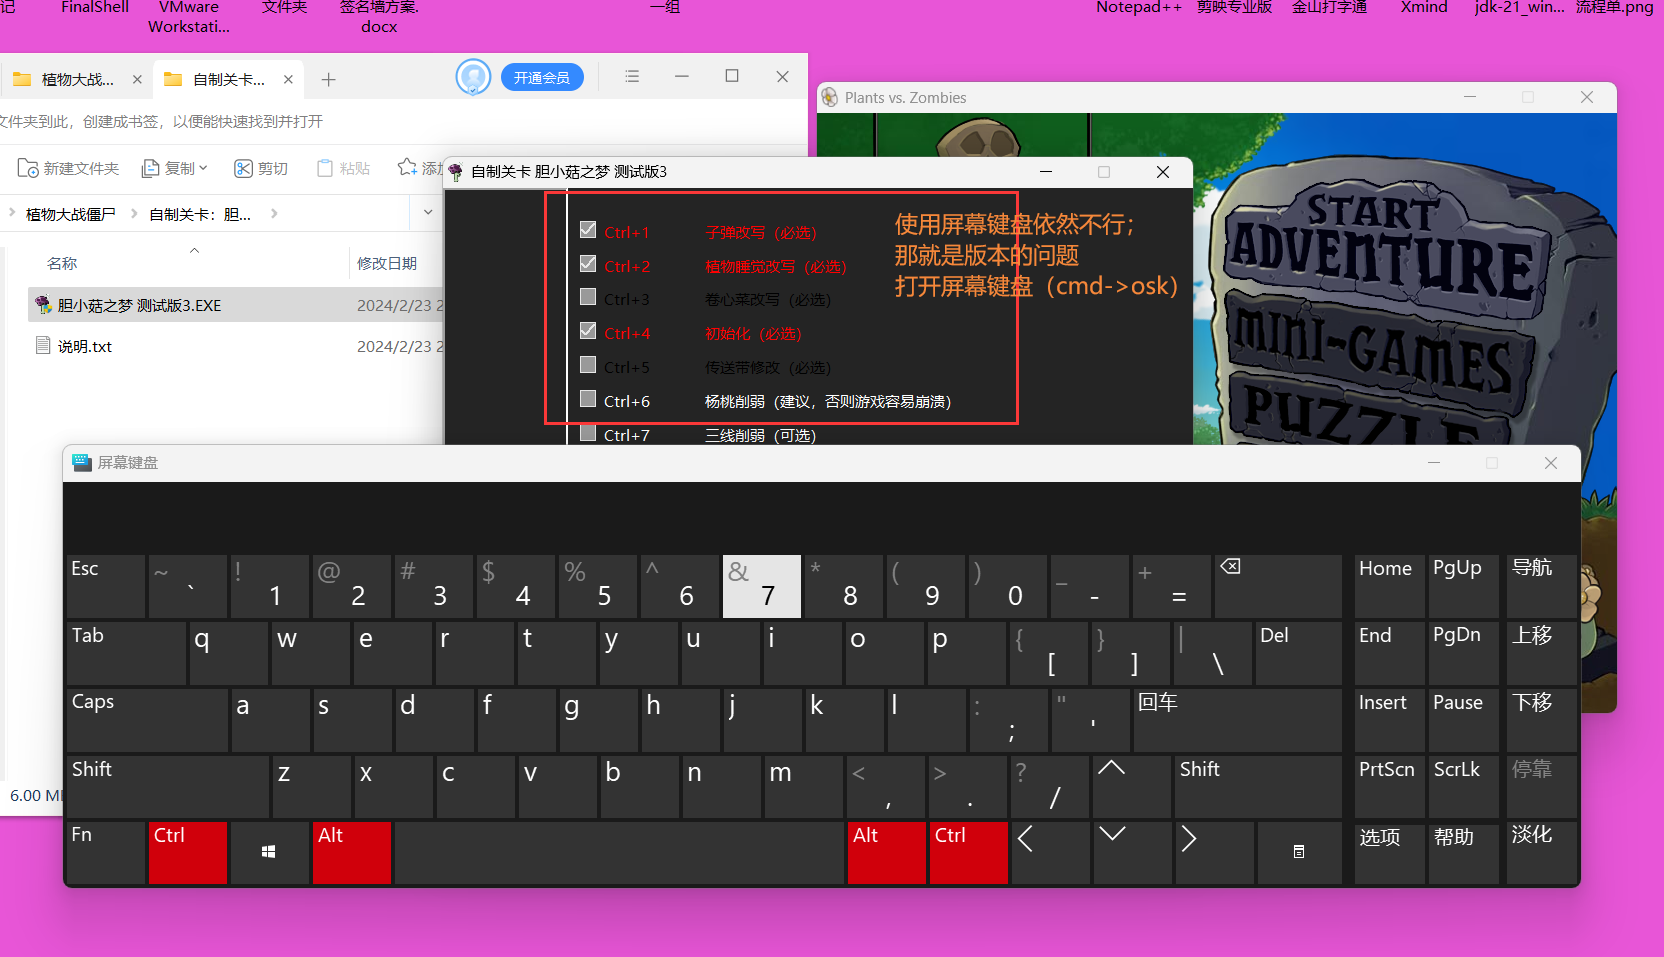The height and width of the screenshot is (957, 1664).
Task: Check the Ctrl+5 checkbox in the trainer
Action: click(588, 365)
